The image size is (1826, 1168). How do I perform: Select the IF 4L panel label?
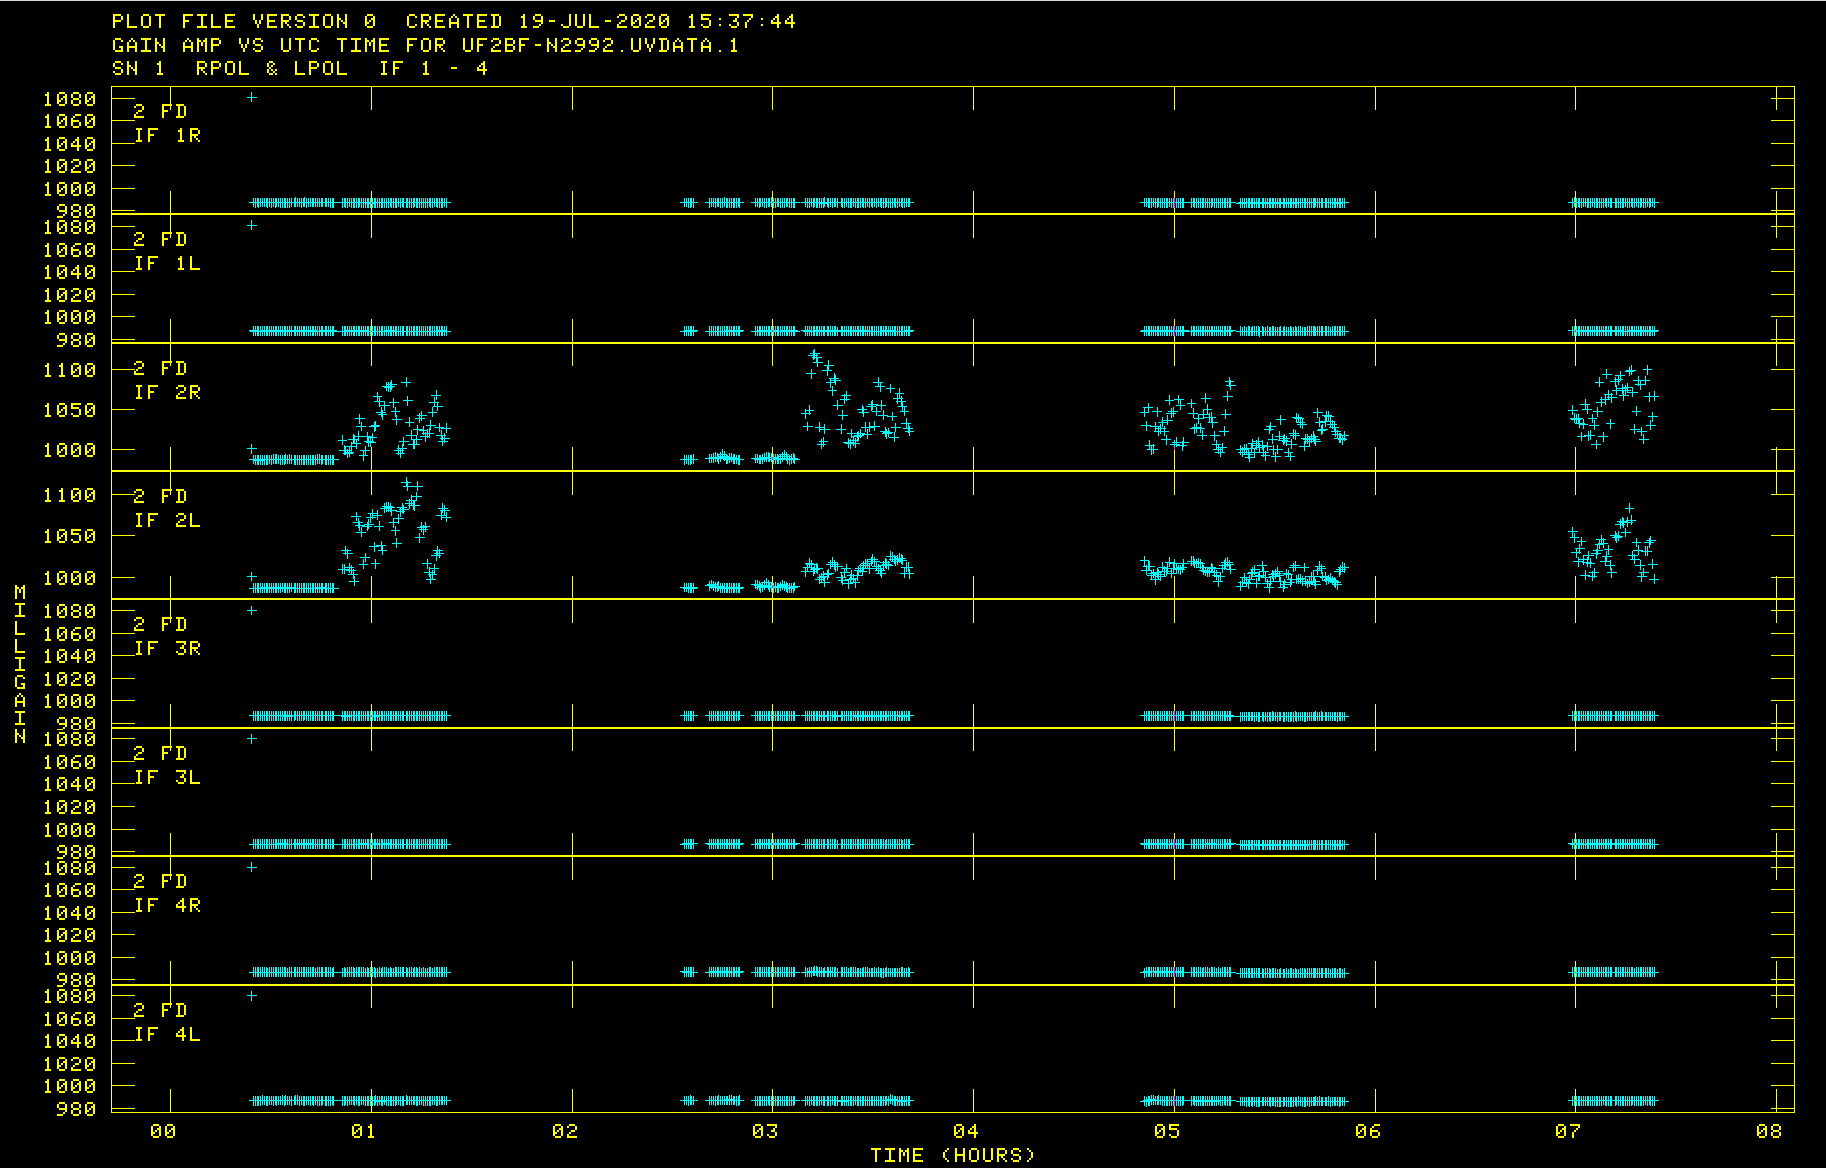coord(167,1034)
